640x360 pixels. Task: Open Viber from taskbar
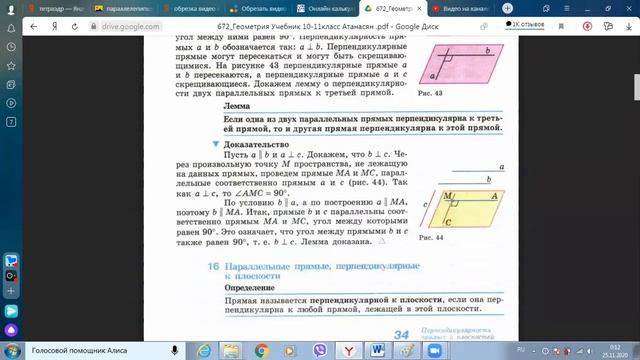tap(320, 351)
